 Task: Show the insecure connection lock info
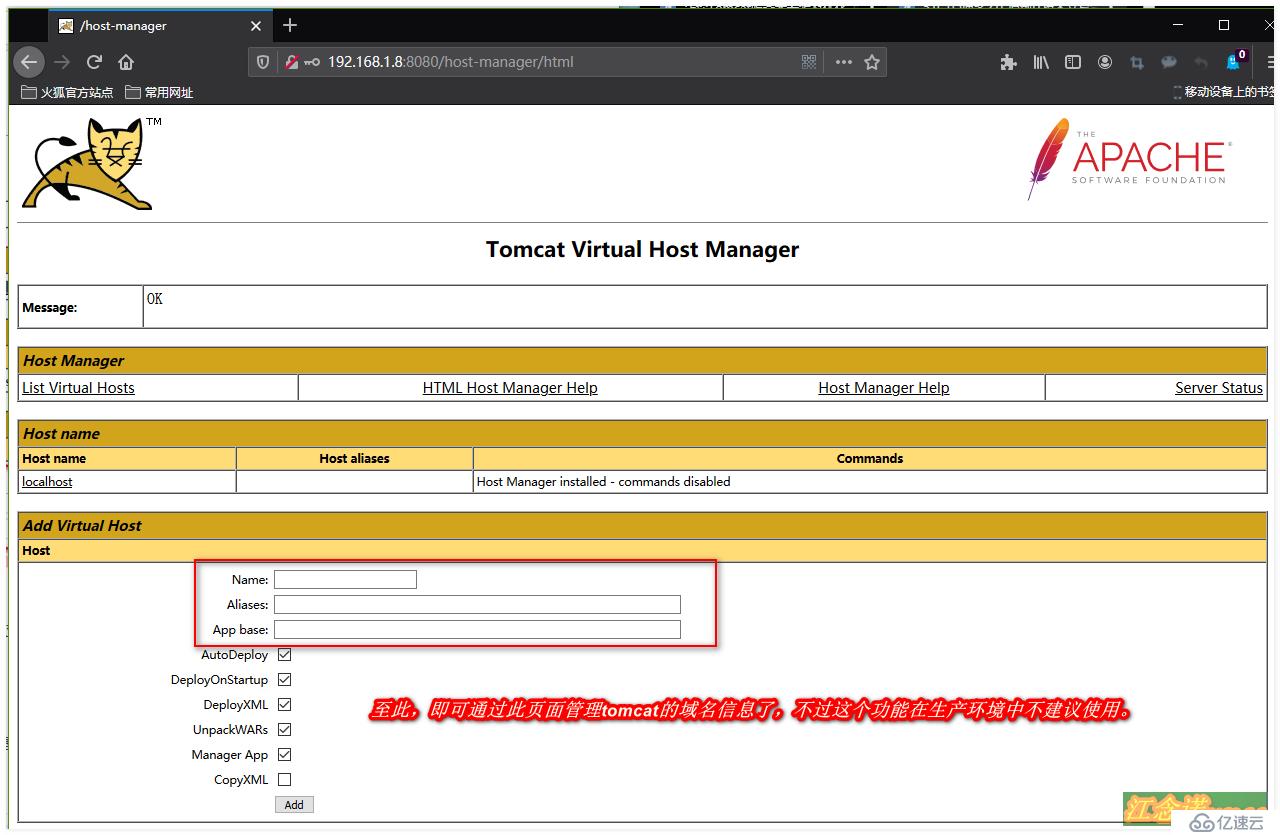click(292, 62)
